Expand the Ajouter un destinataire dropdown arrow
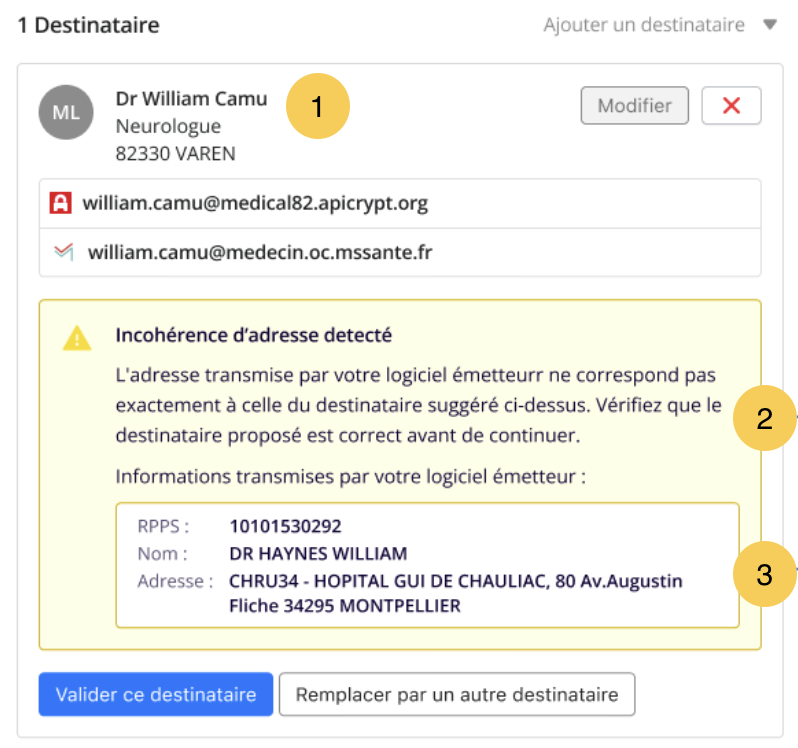798x748 pixels. click(770, 24)
